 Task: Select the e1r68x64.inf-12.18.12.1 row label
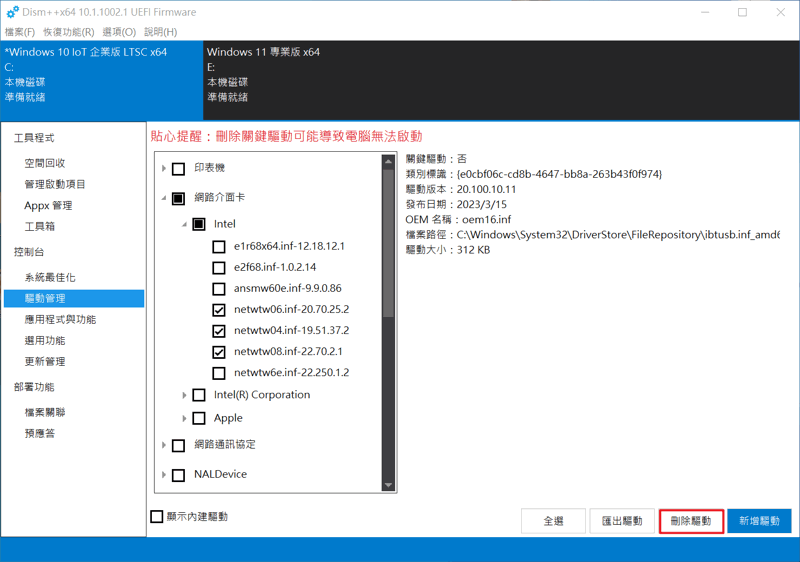[x=289, y=246]
